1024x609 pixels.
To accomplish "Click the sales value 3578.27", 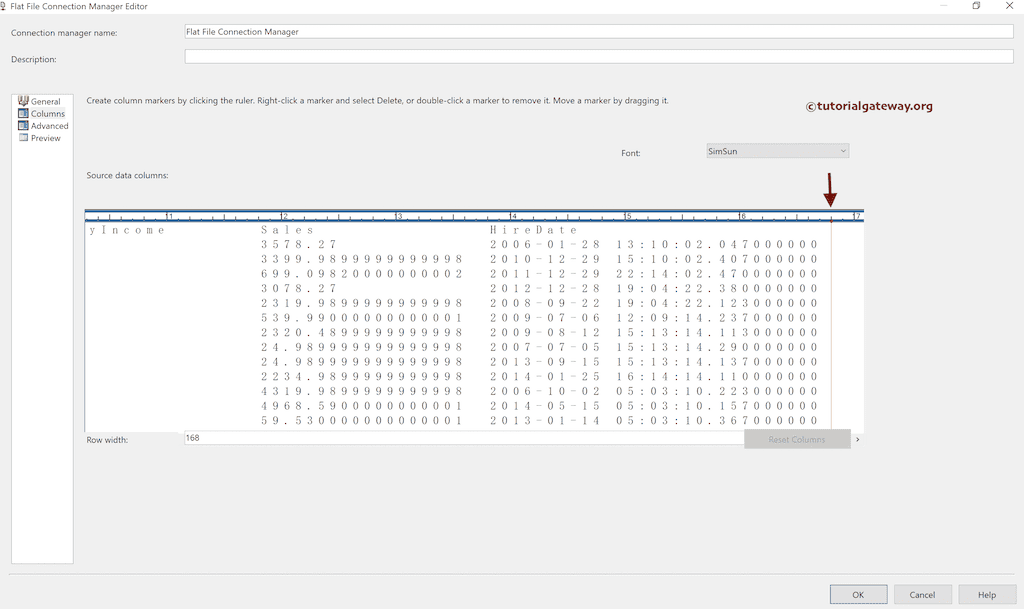I will tap(298, 244).
